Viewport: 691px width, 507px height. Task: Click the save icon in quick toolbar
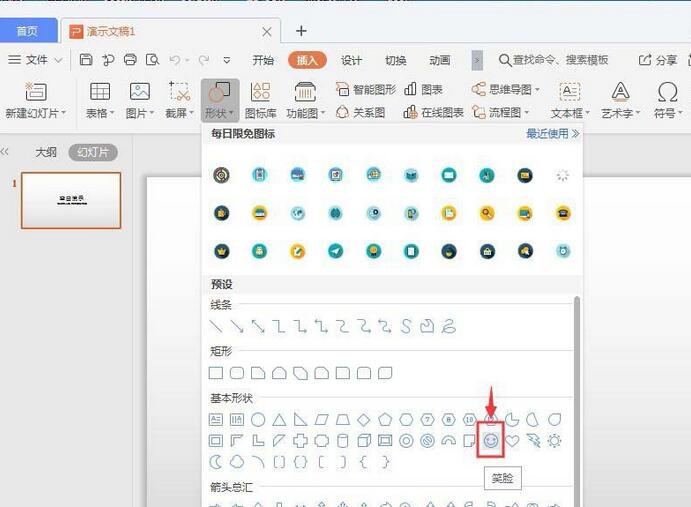[86, 60]
